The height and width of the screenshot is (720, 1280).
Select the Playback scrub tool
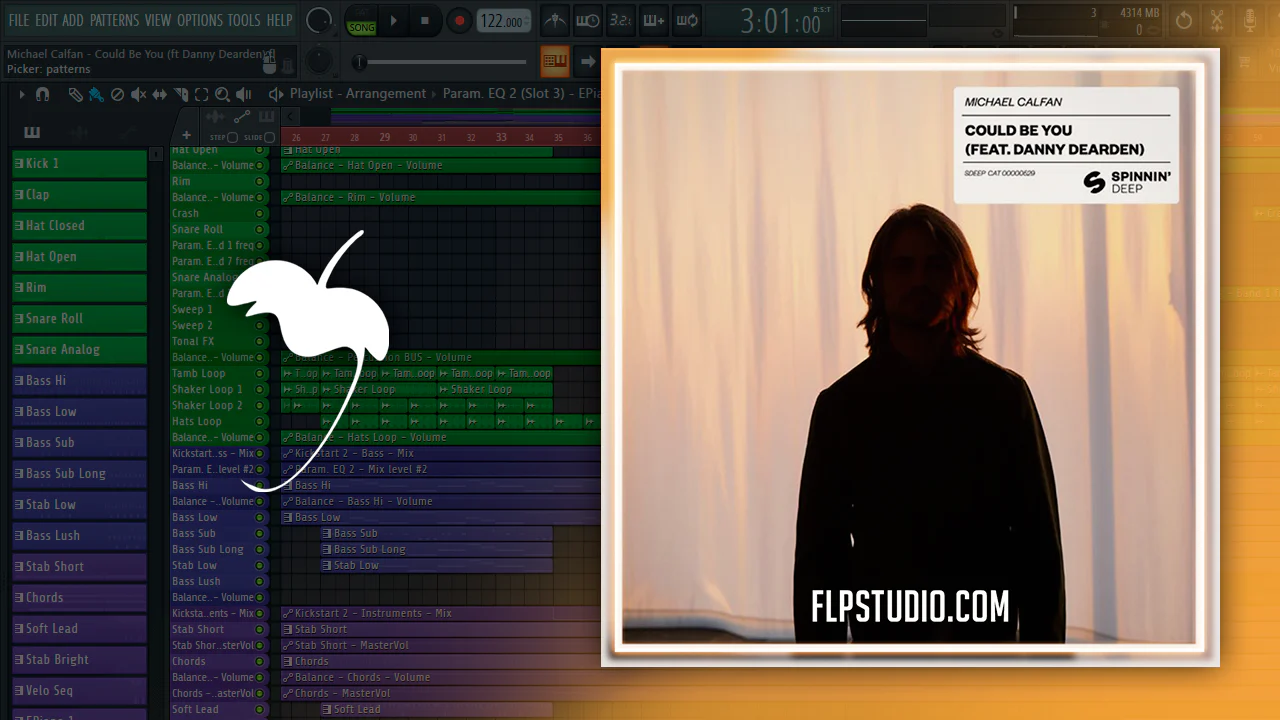(x=243, y=94)
